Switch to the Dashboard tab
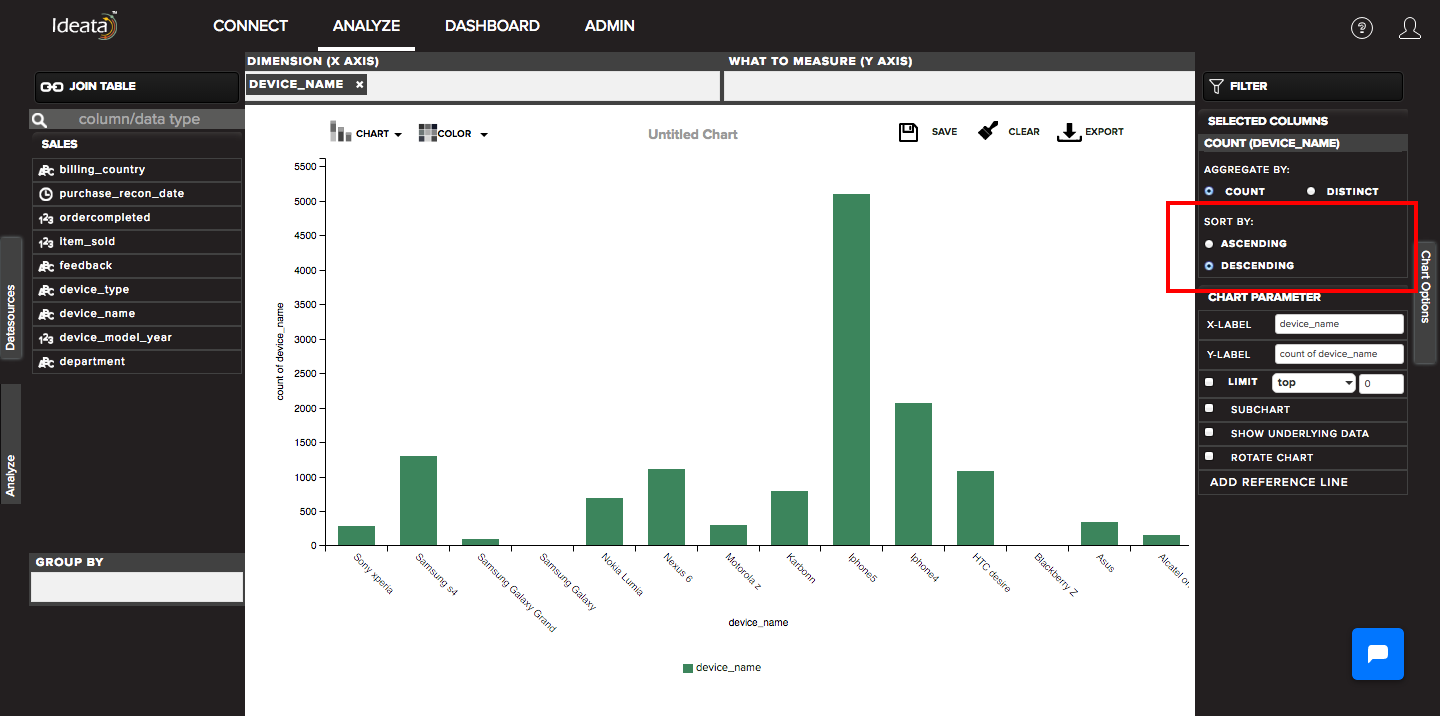 pos(492,26)
